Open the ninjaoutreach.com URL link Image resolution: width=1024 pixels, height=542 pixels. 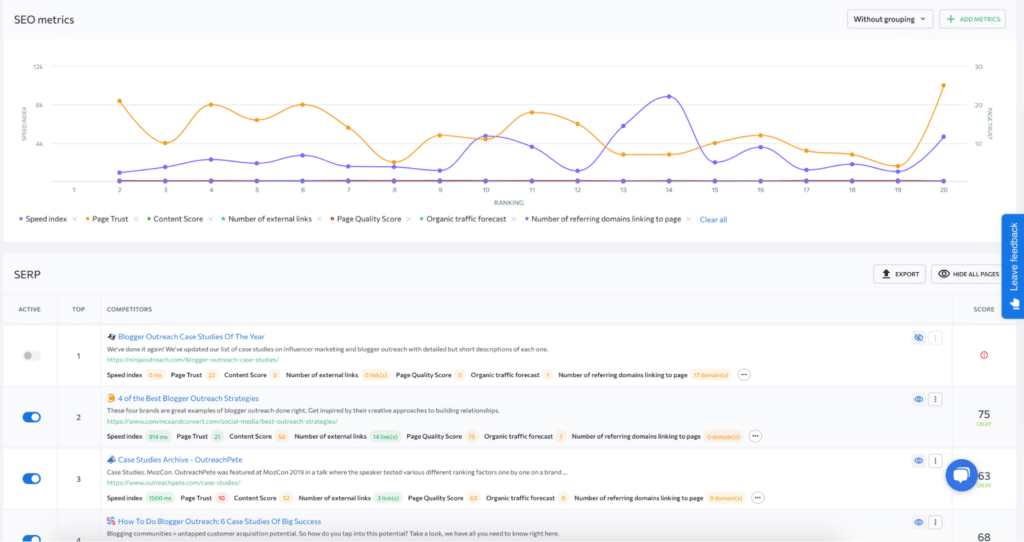(x=193, y=360)
